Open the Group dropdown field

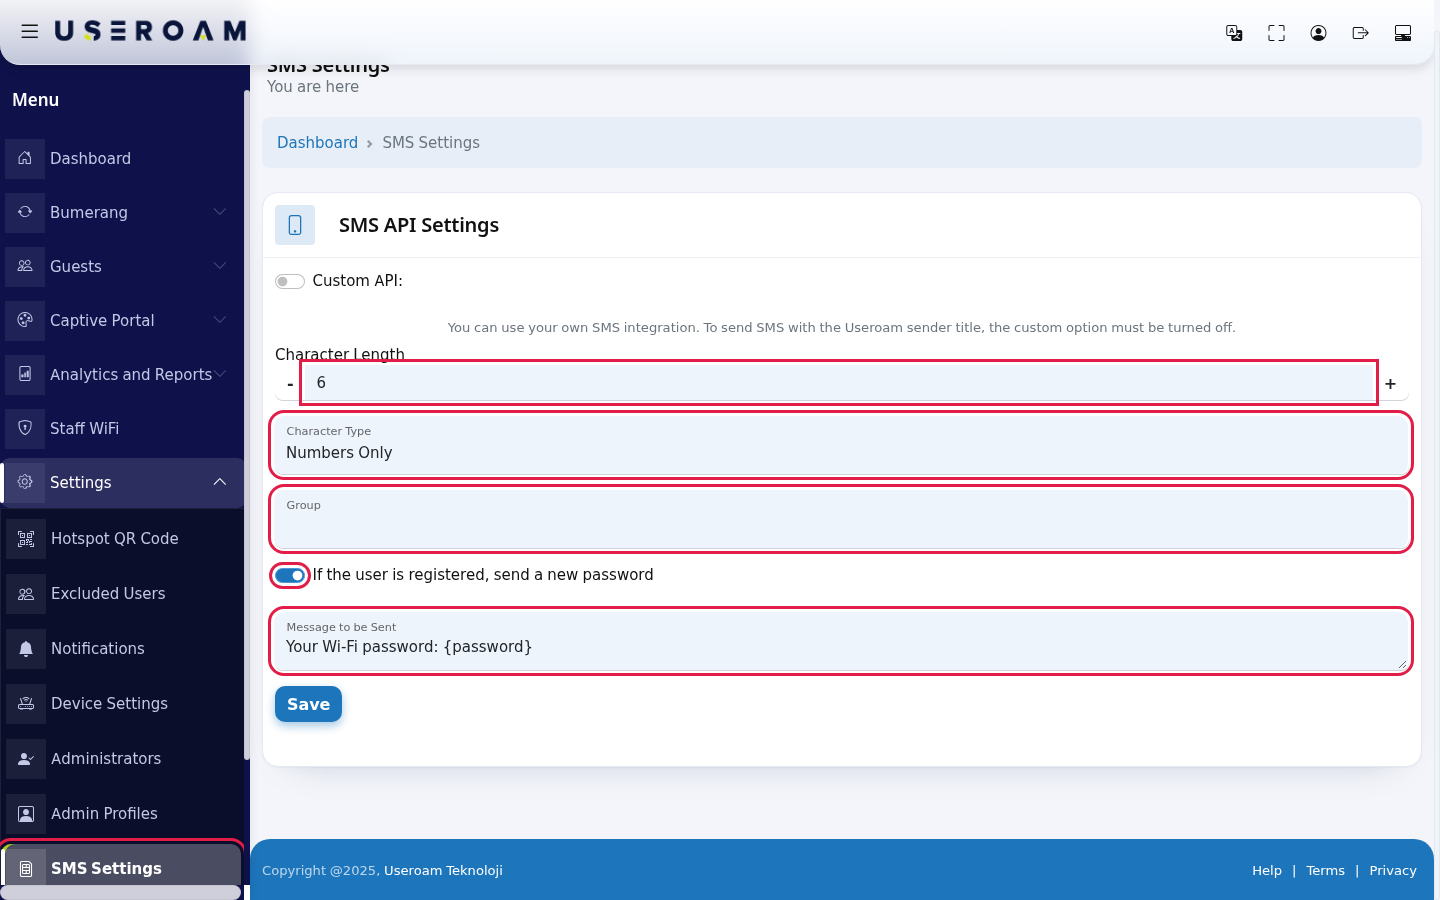(841, 519)
